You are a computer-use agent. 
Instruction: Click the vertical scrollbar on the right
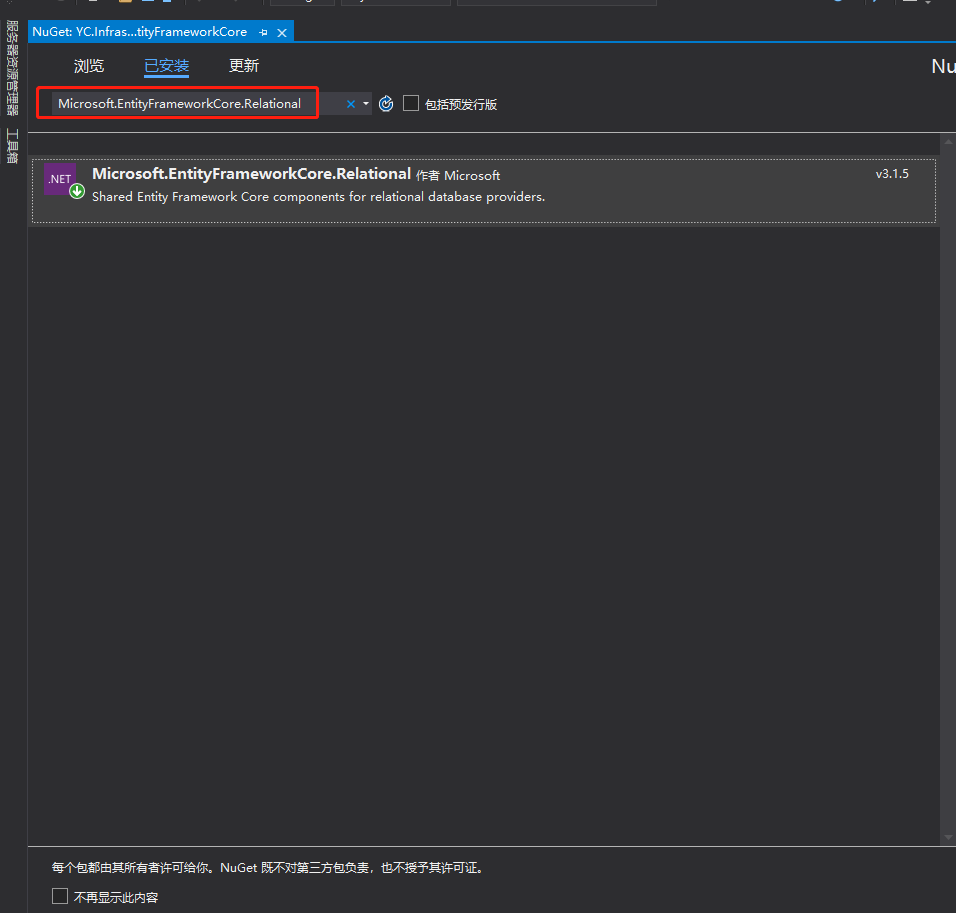click(946, 400)
